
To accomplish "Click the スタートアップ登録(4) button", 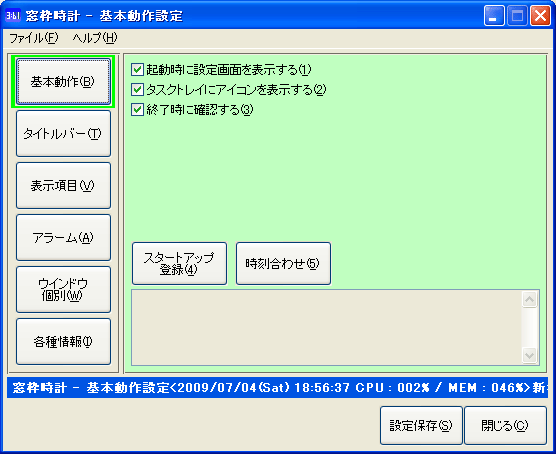I will coord(179,264).
